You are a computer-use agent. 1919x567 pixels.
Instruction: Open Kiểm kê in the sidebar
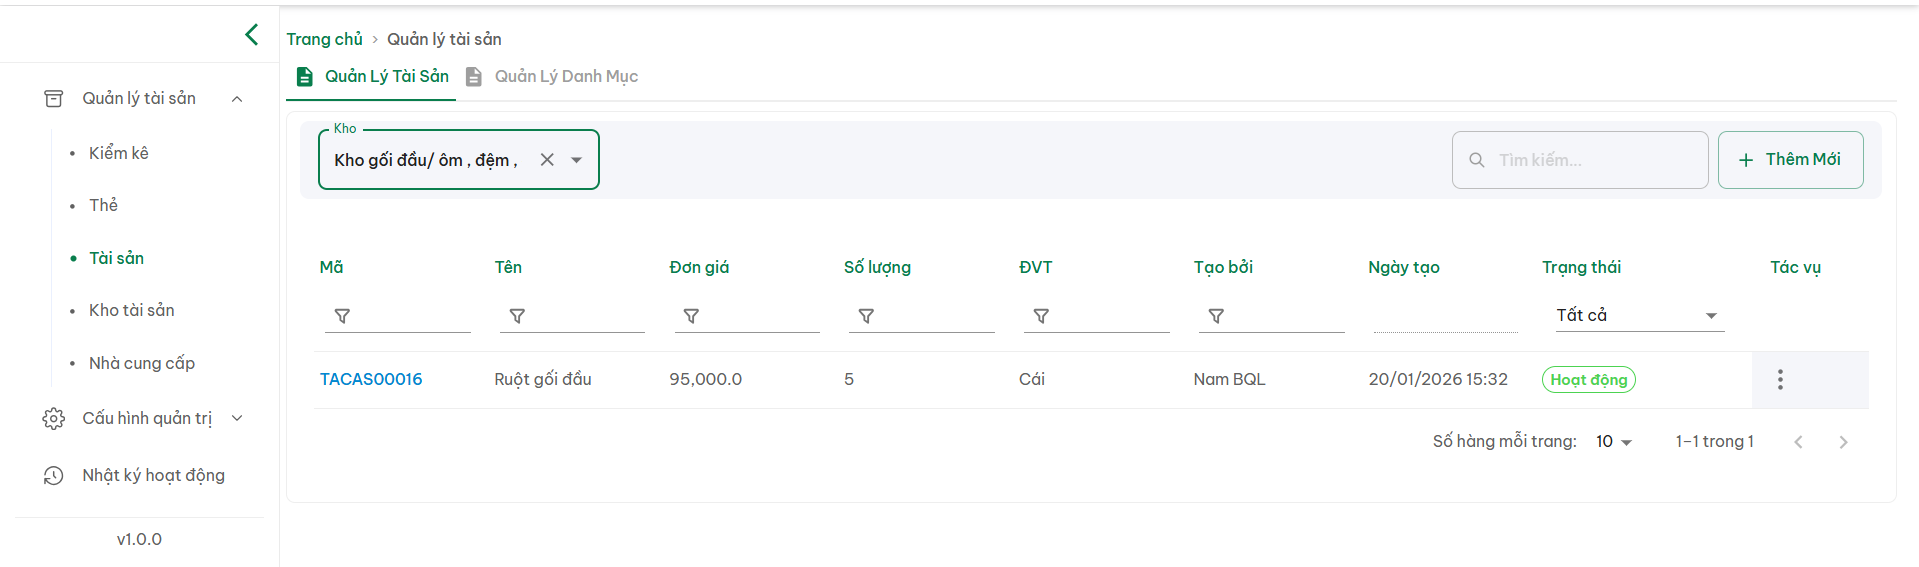pos(119,153)
